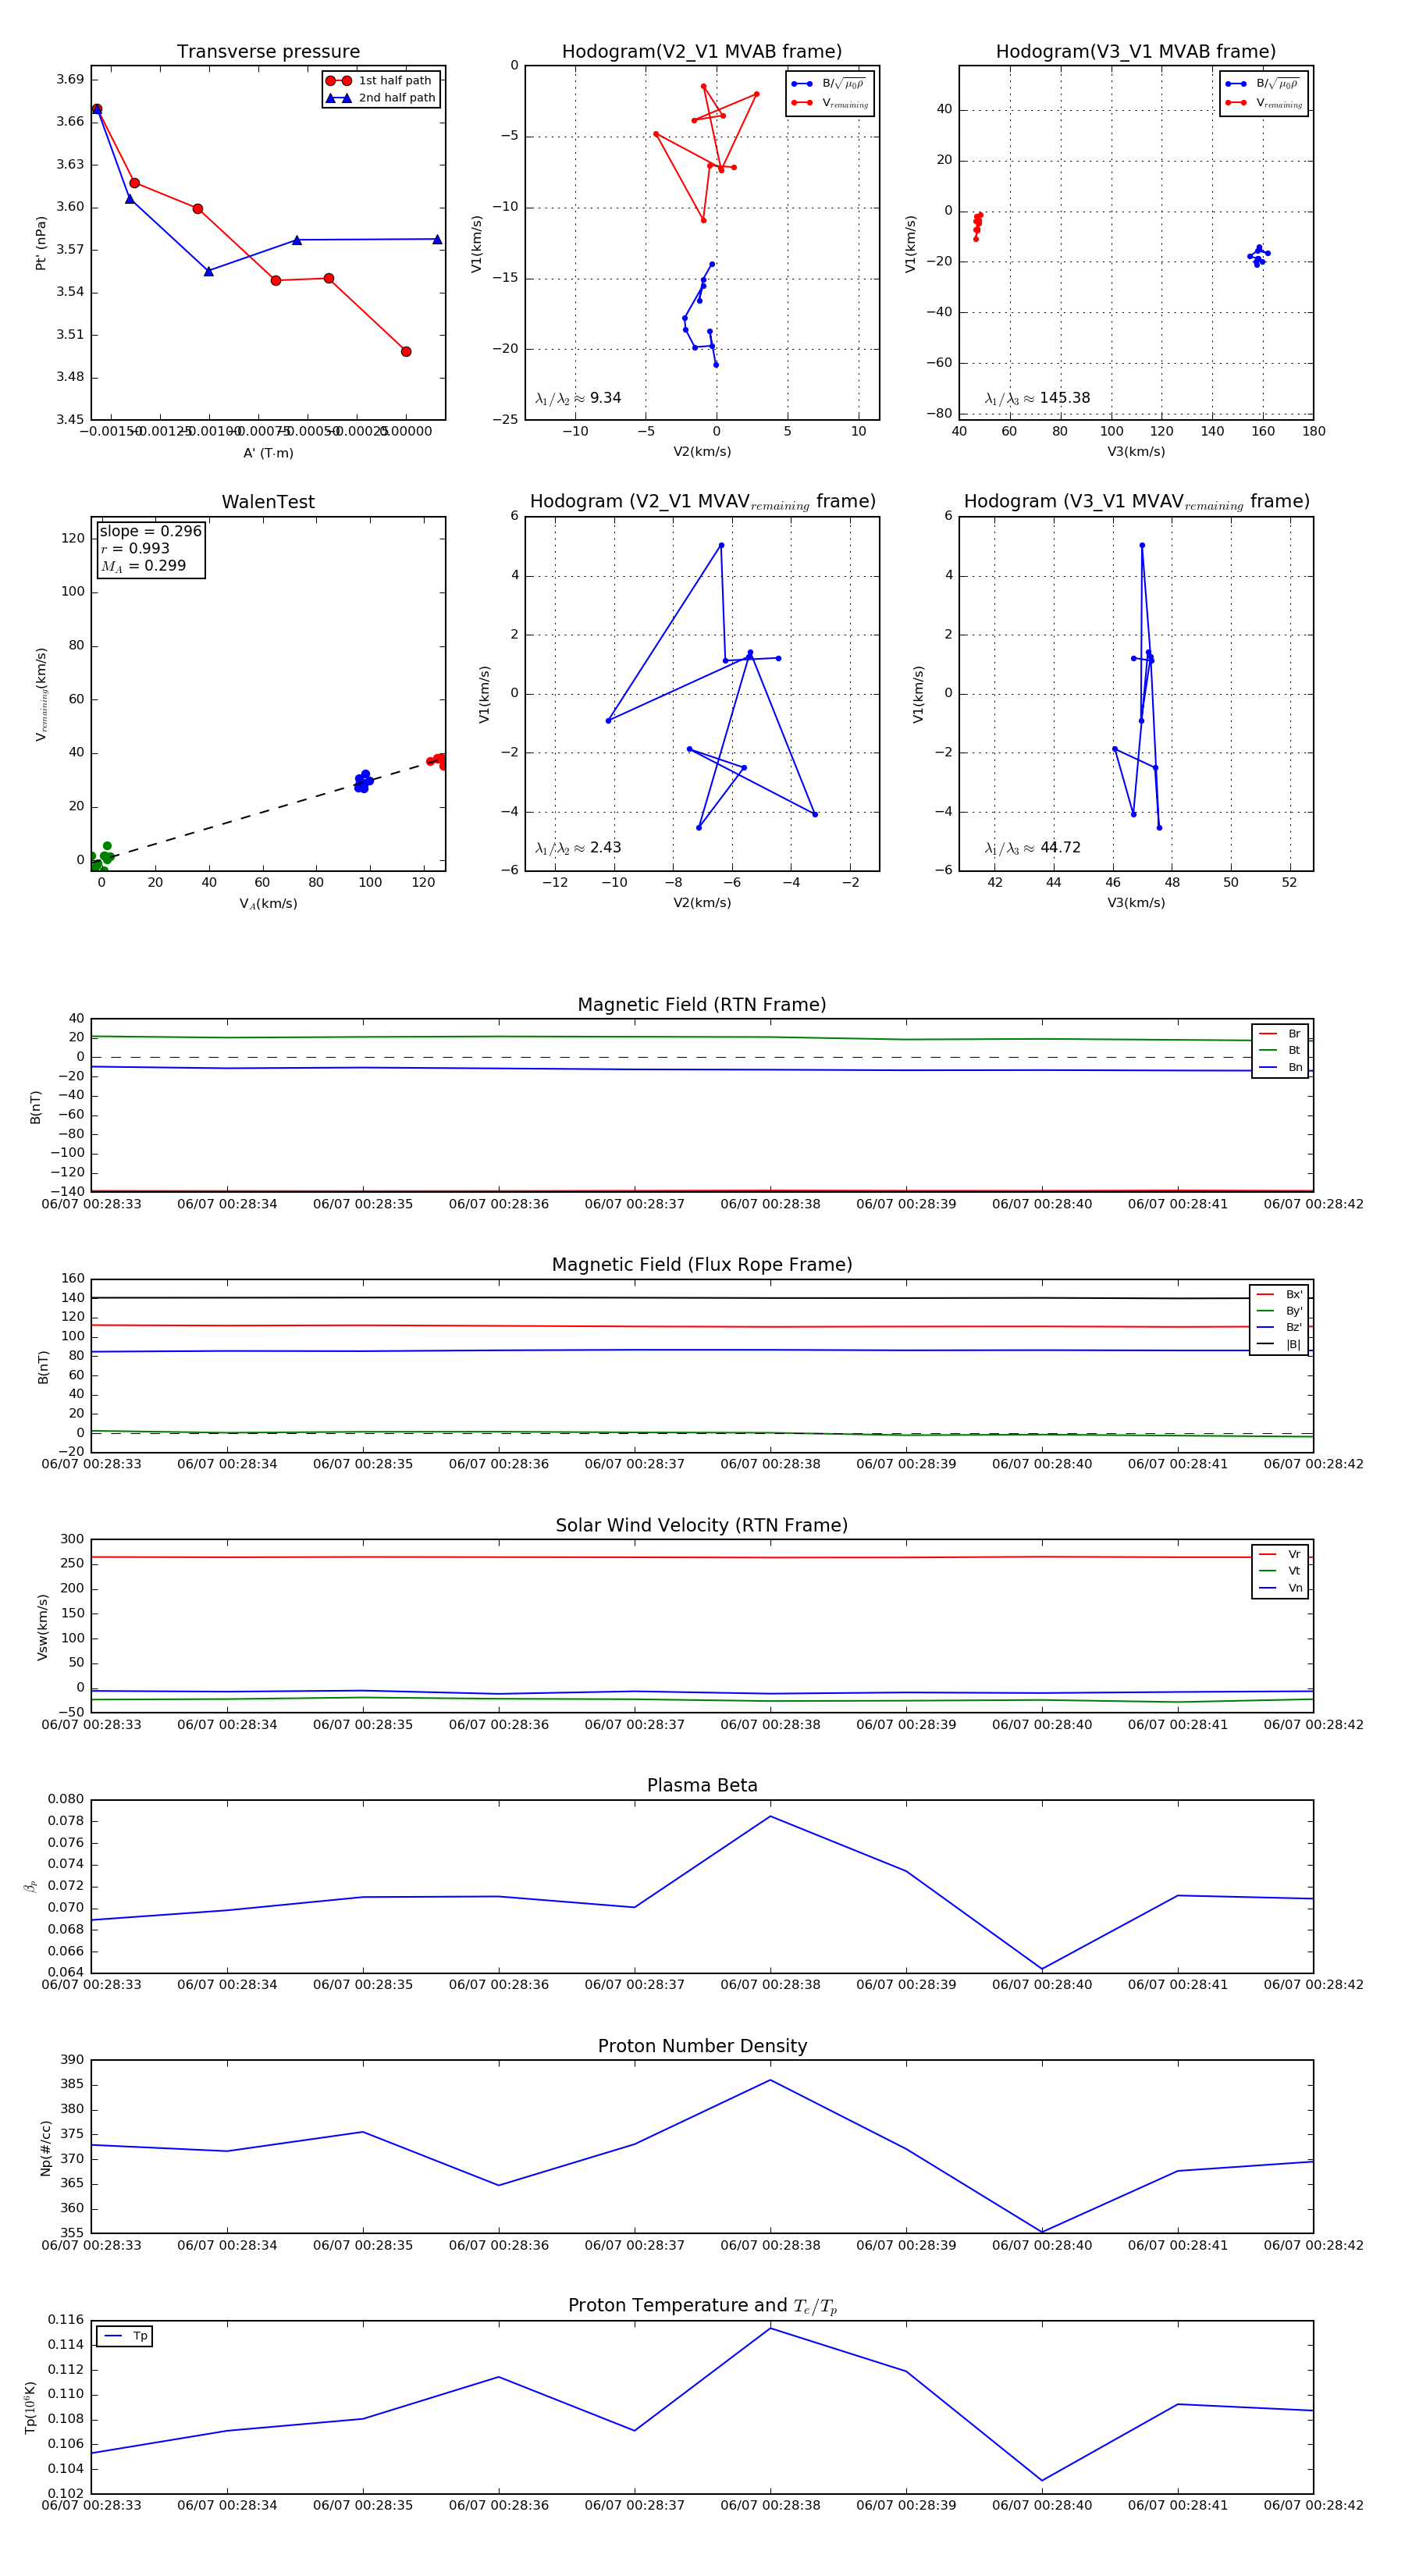Click the Pt' (nPa) y-axis label
This screenshot has width=1405, height=2576.
point(41,243)
